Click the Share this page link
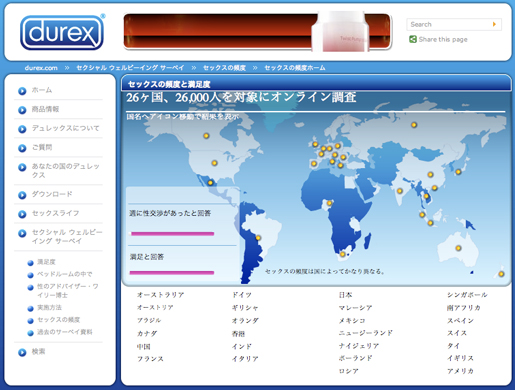 (443, 39)
